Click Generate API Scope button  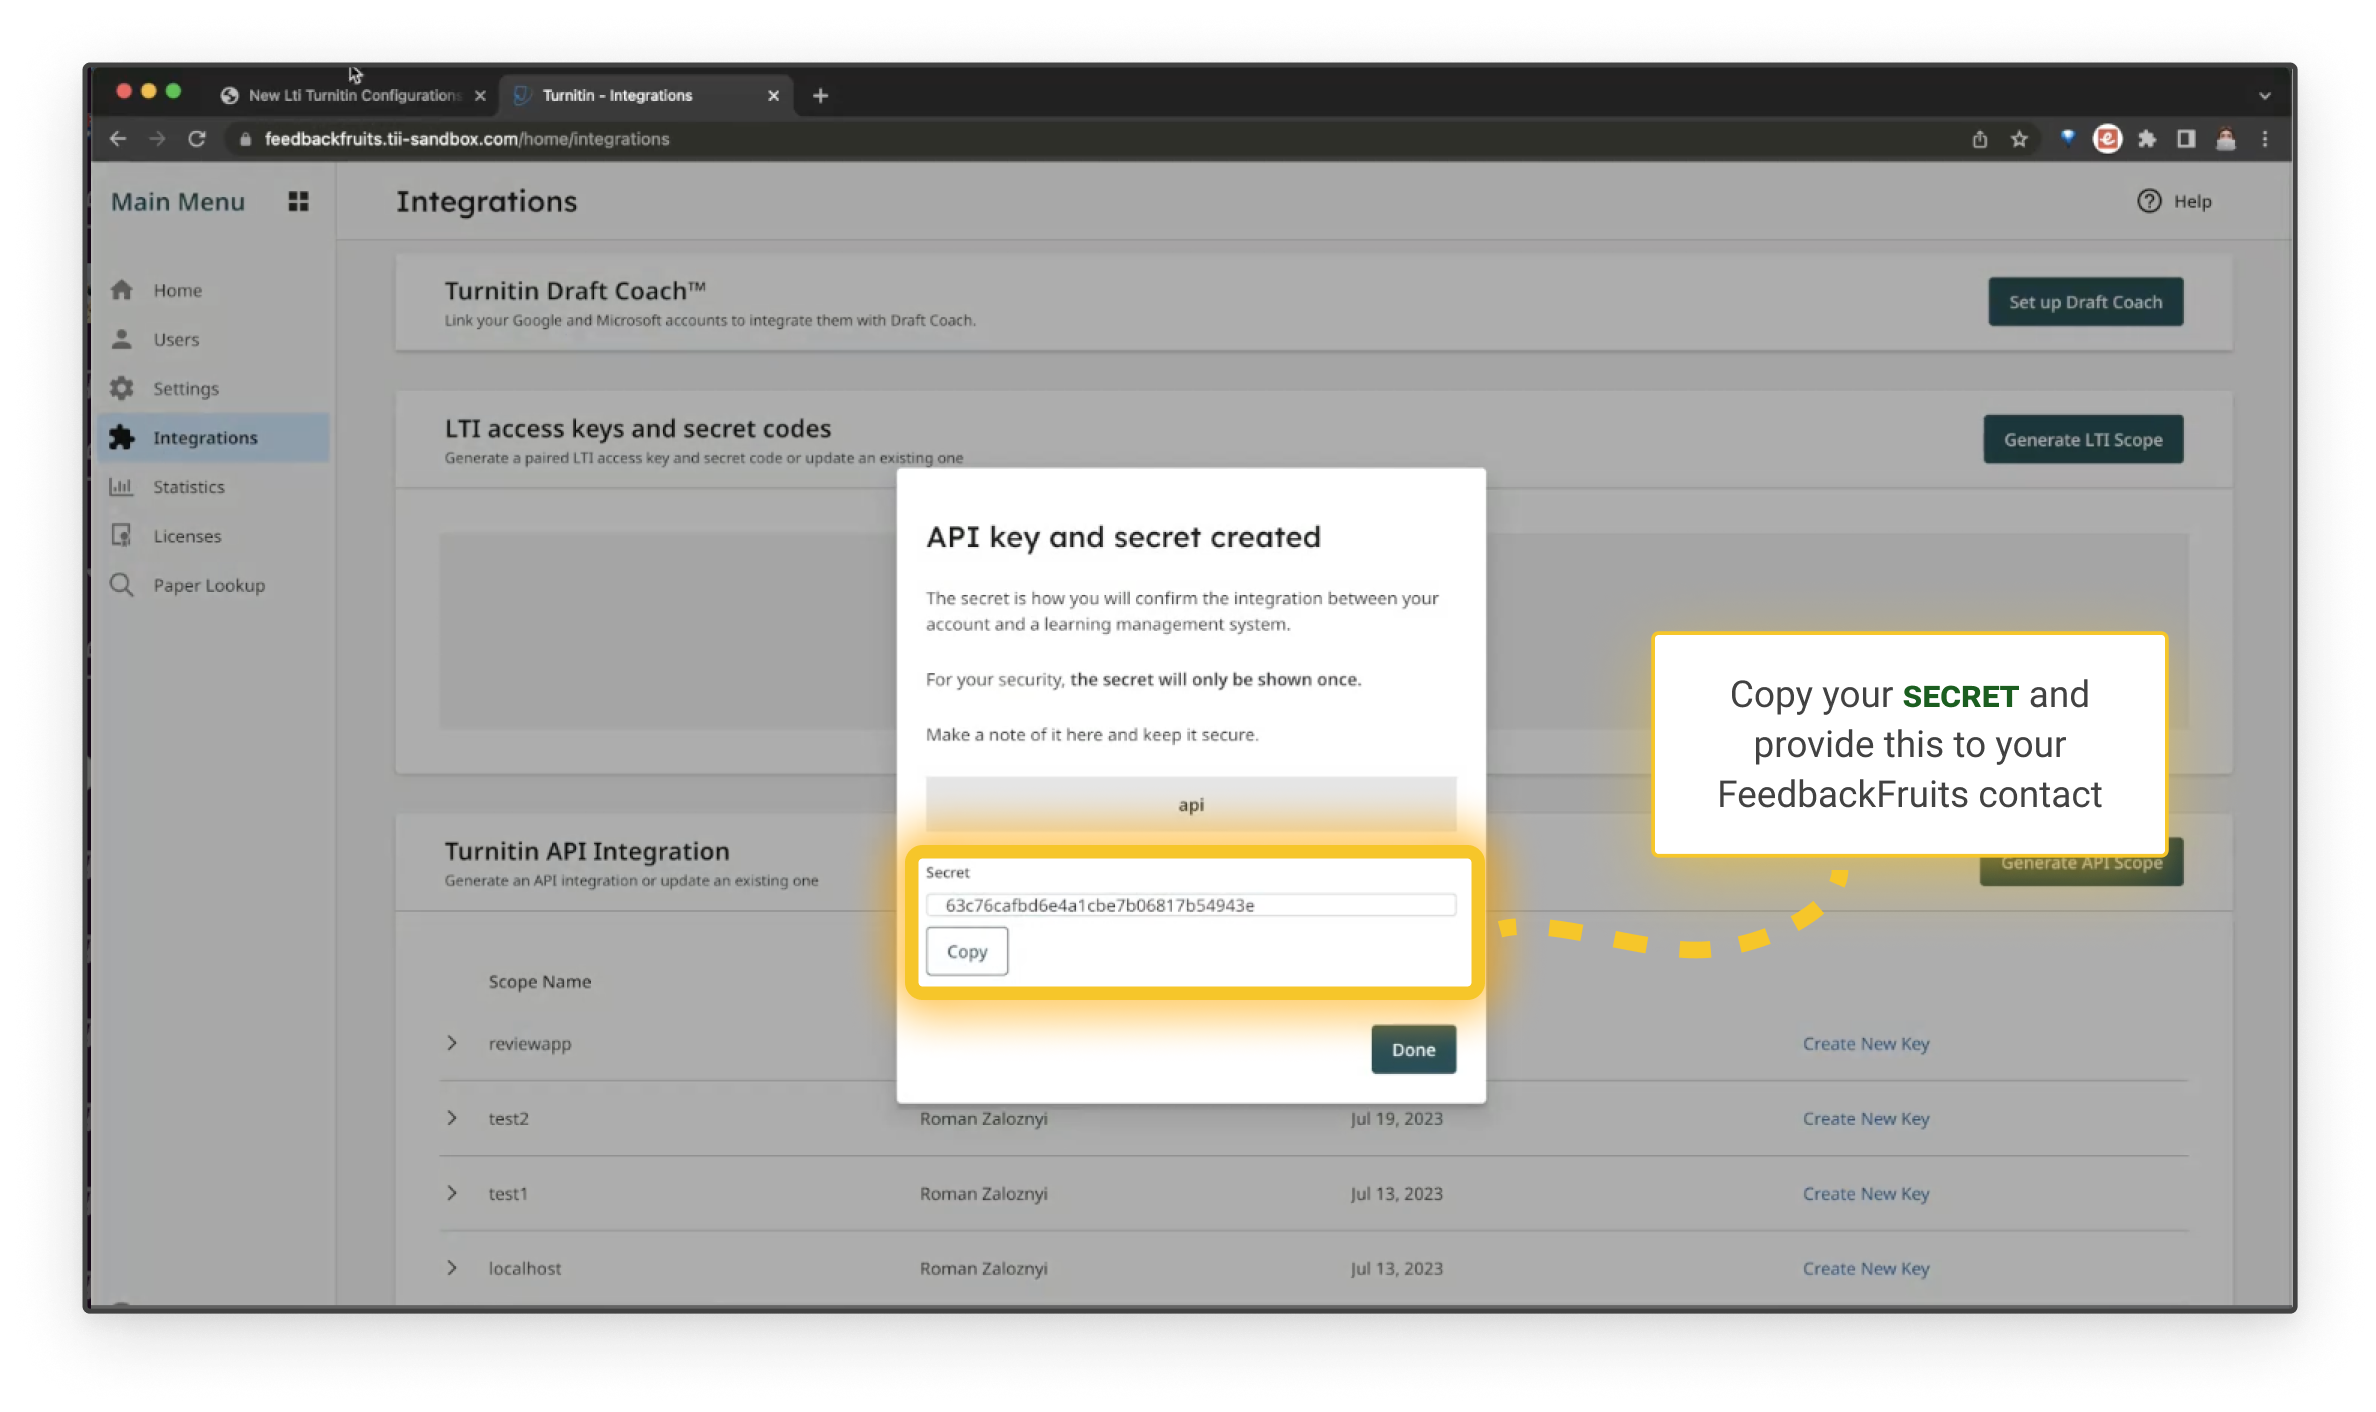pos(2081,864)
